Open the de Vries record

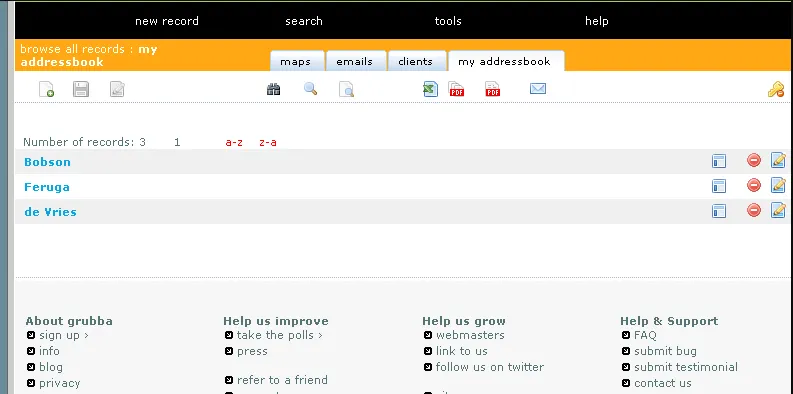(x=51, y=212)
